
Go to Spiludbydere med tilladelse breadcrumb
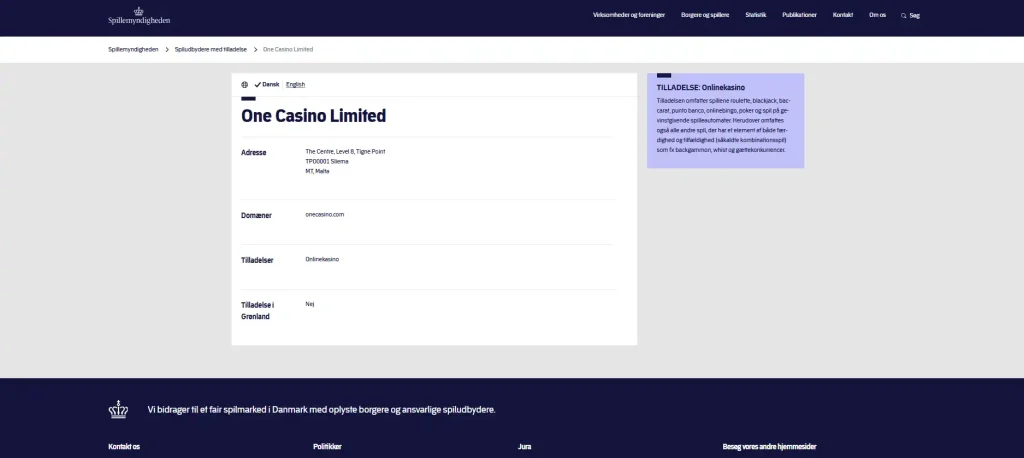pos(210,50)
